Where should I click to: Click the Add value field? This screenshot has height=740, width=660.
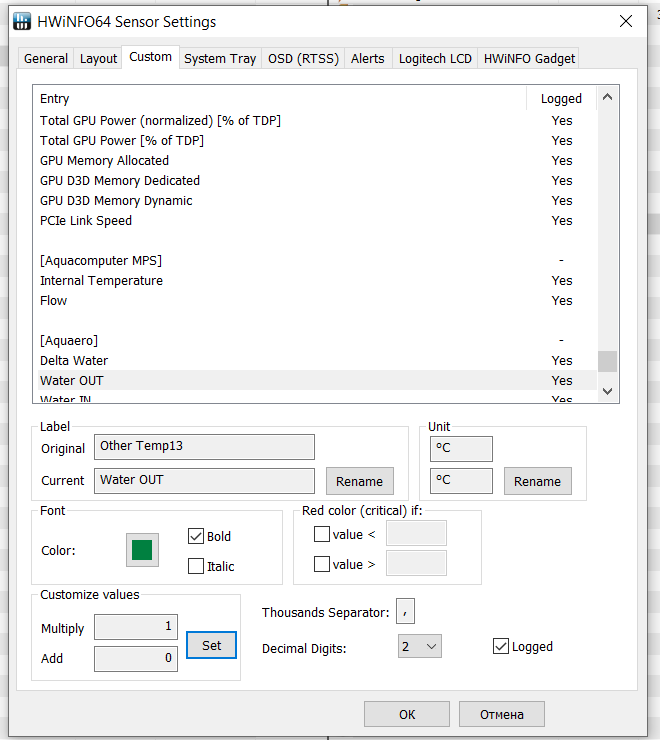[136, 659]
